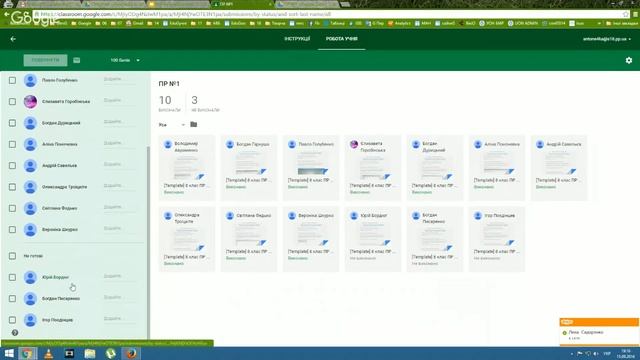Check the box next to Вероніка Шкурко
Viewport: 640px width, 360px height.
pyautogui.click(x=12, y=230)
